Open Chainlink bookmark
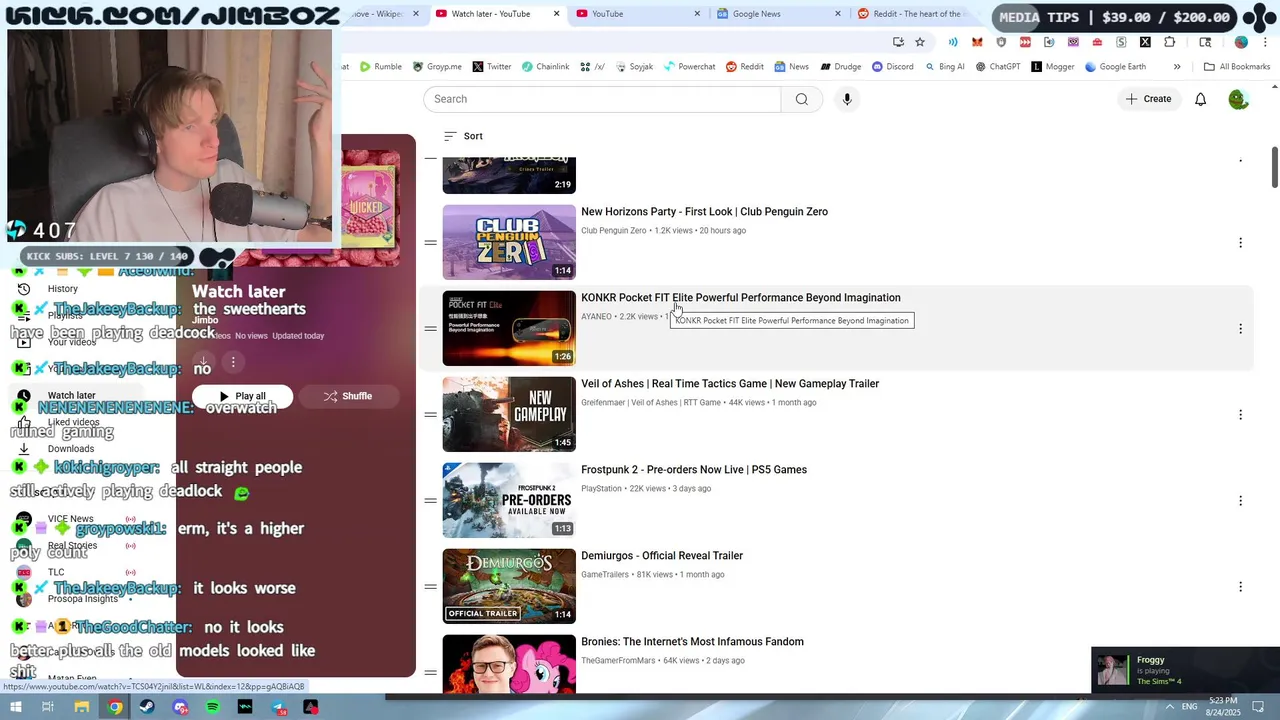 (544, 67)
